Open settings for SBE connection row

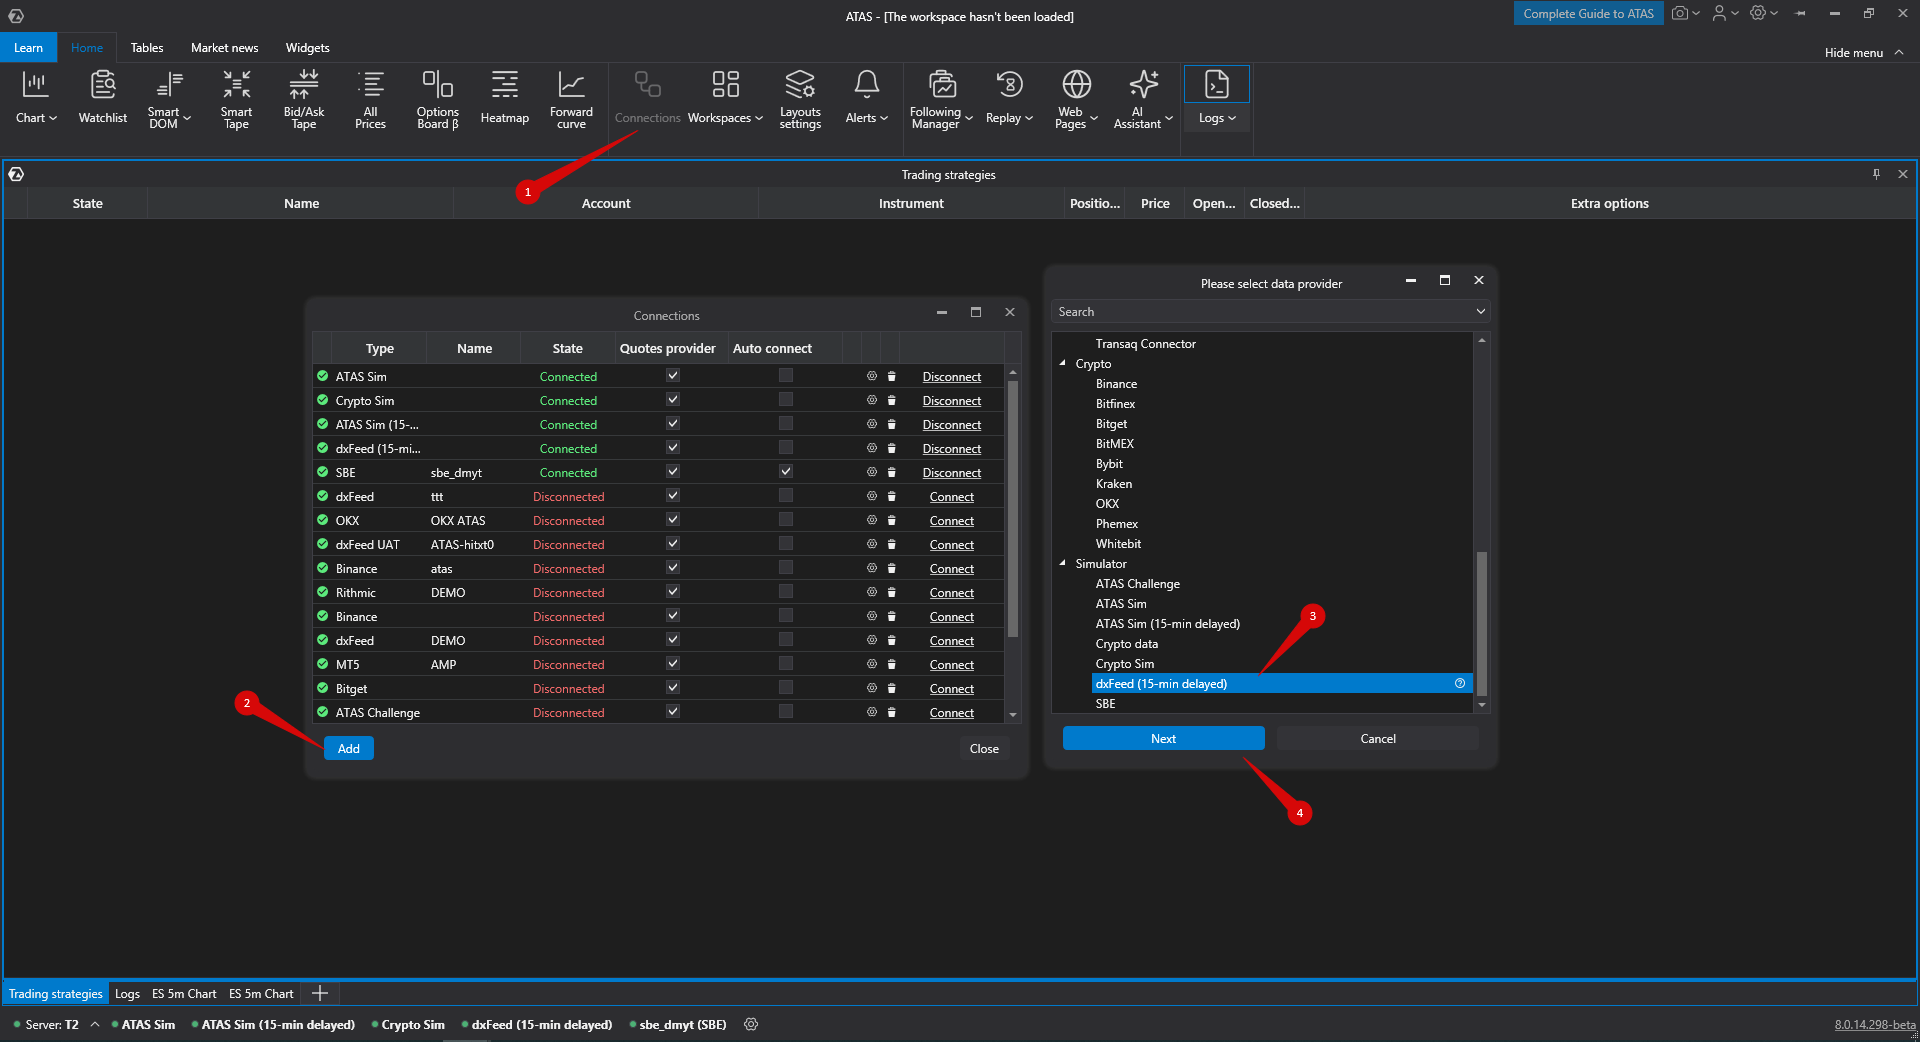coord(872,472)
